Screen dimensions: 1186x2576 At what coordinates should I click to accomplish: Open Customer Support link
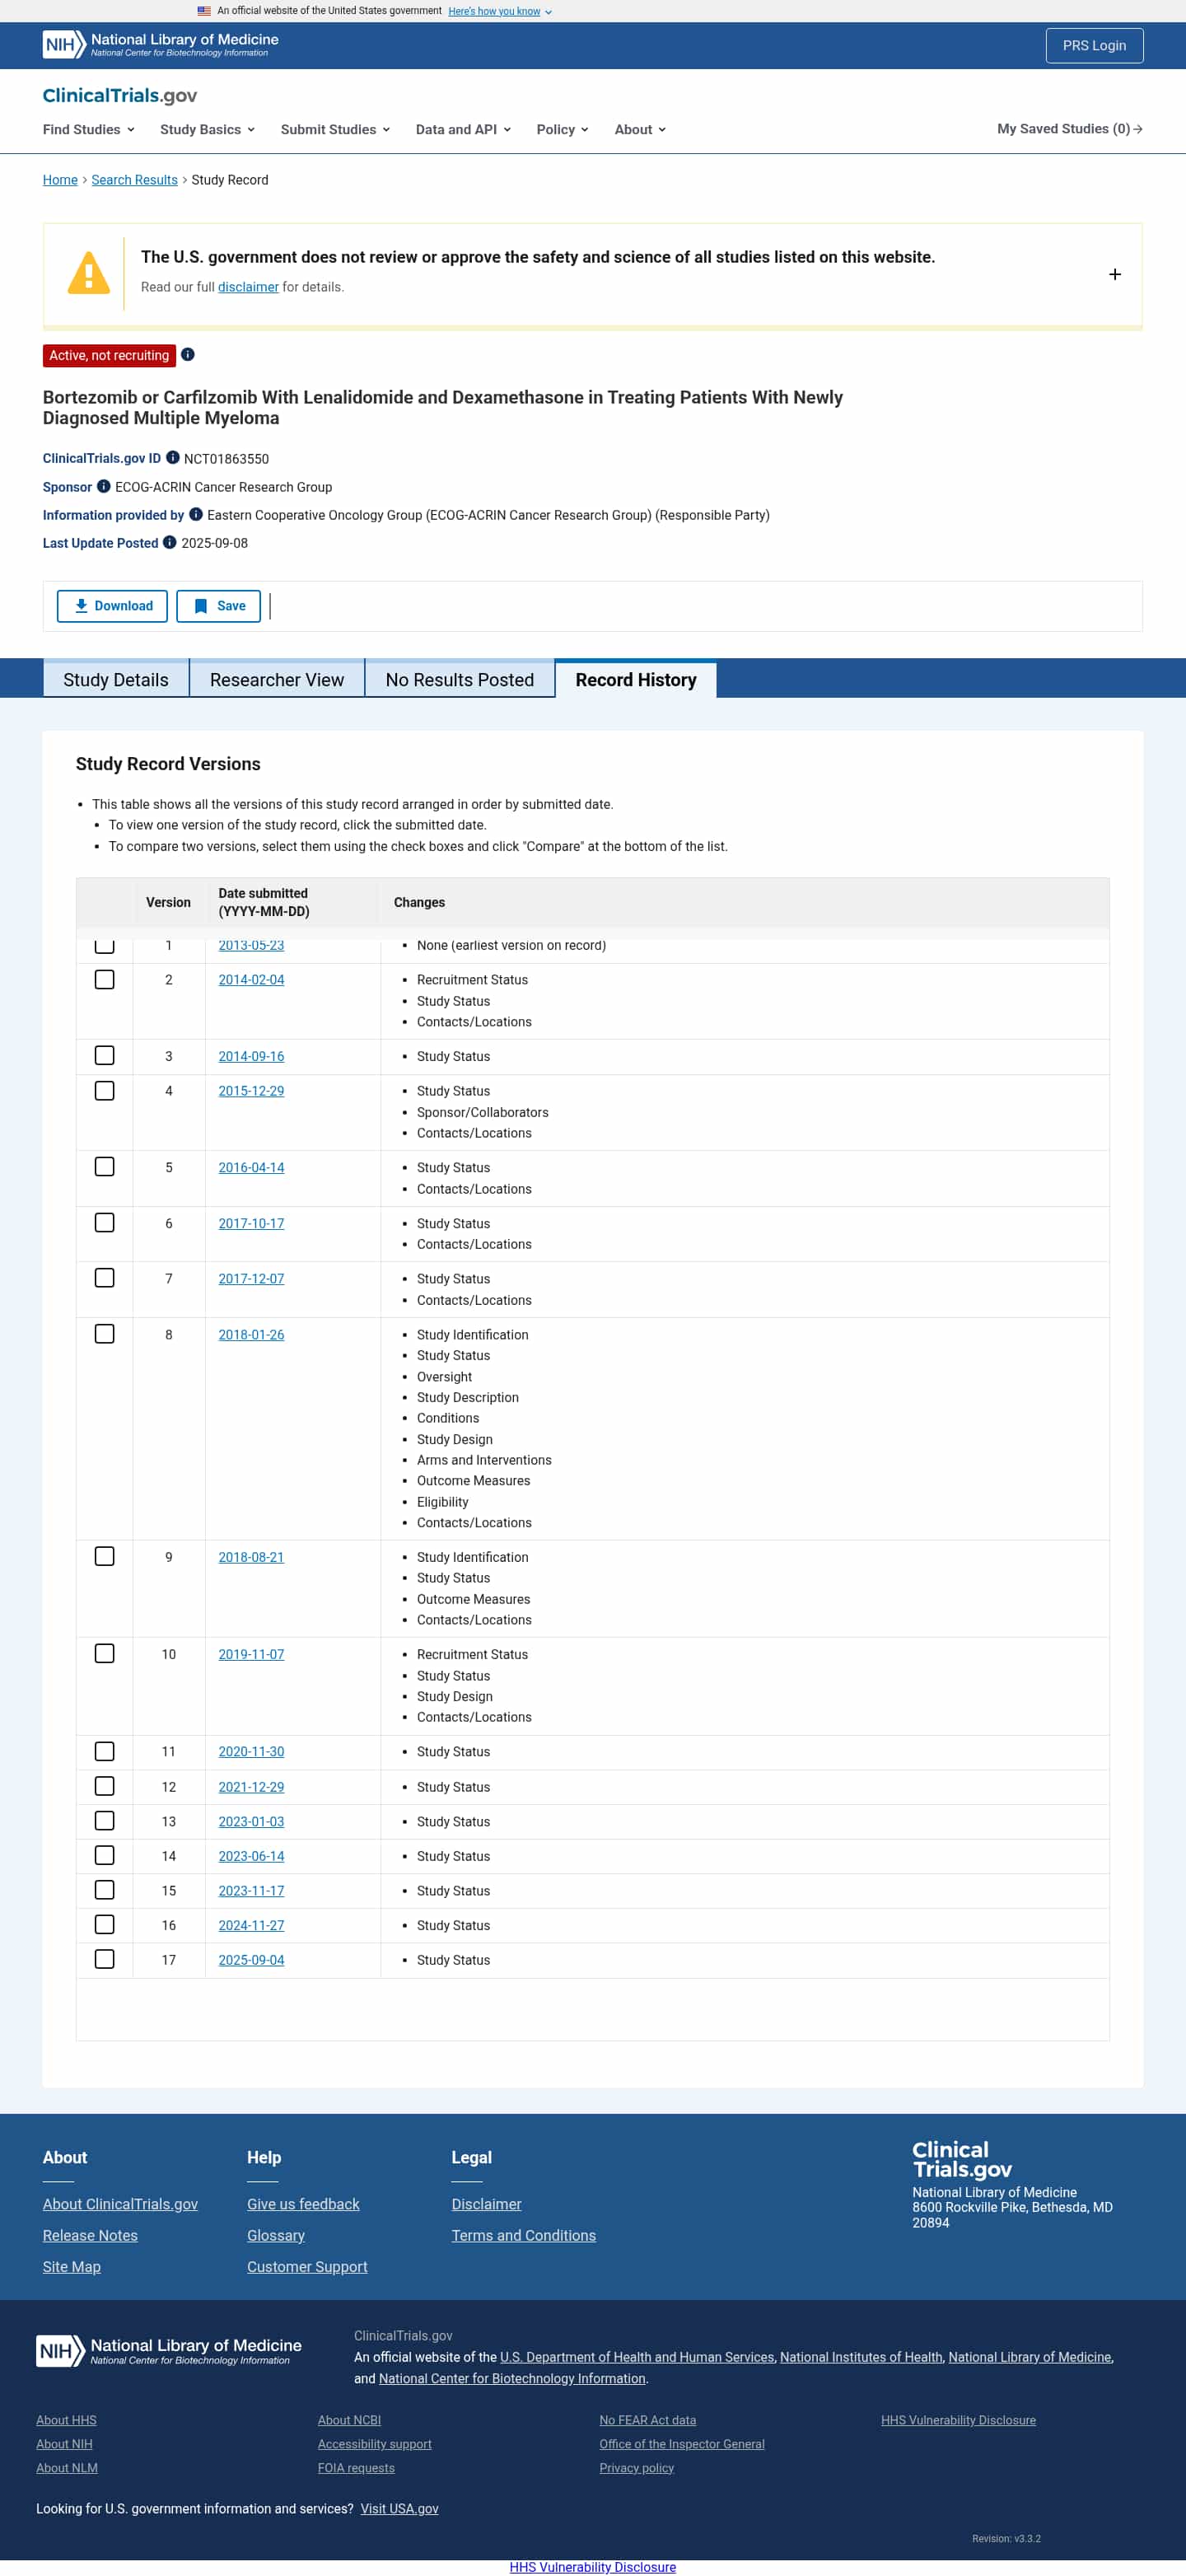307,2267
